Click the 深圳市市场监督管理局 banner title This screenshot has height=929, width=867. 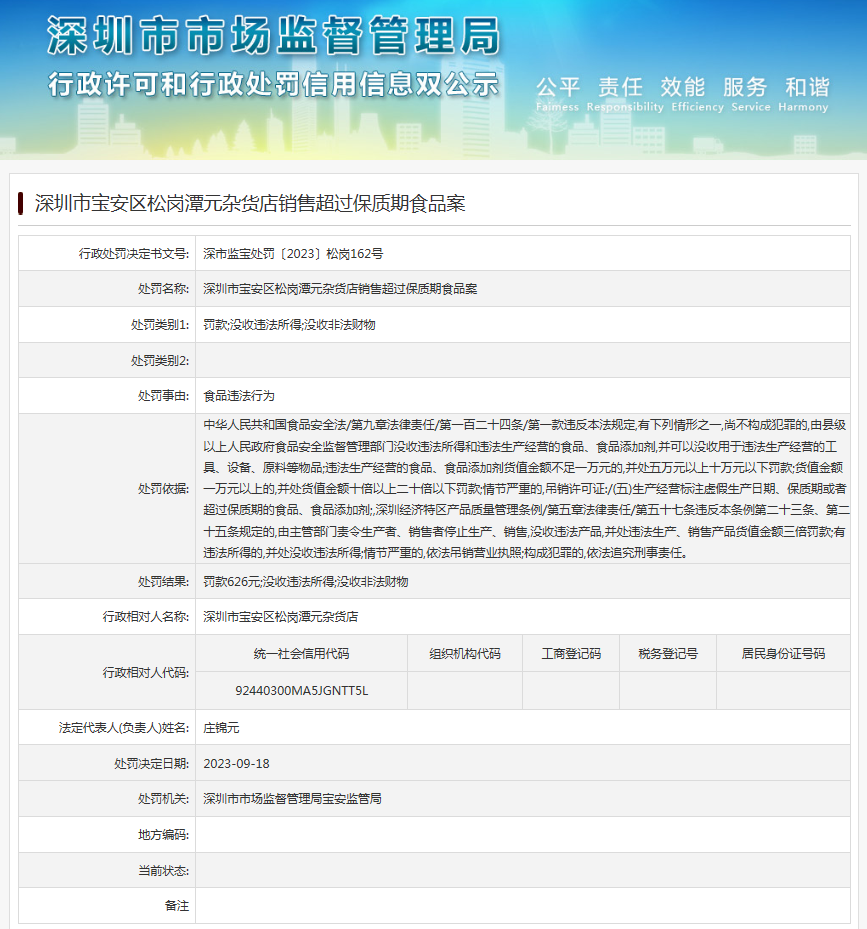pos(272,37)
